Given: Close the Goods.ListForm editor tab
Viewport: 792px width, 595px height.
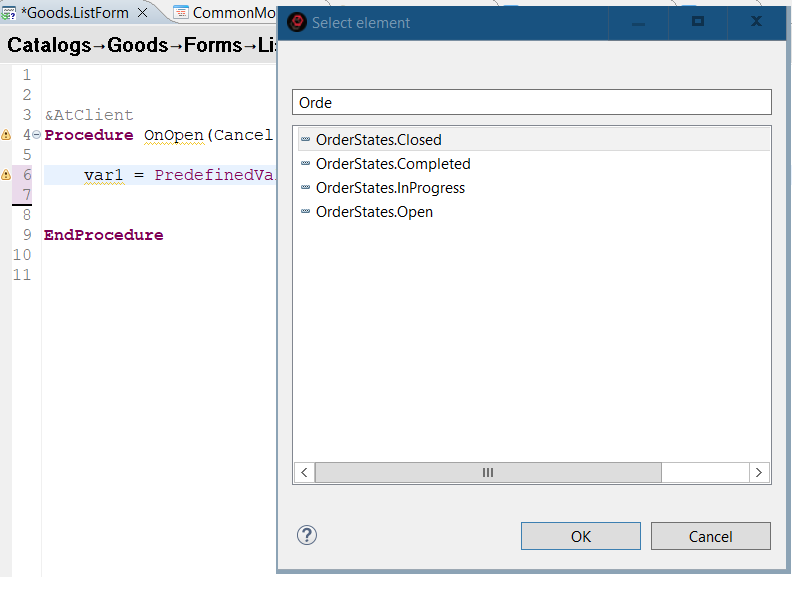Looking at the screenshot, I should pyautogui.click(x=142, y=13).
